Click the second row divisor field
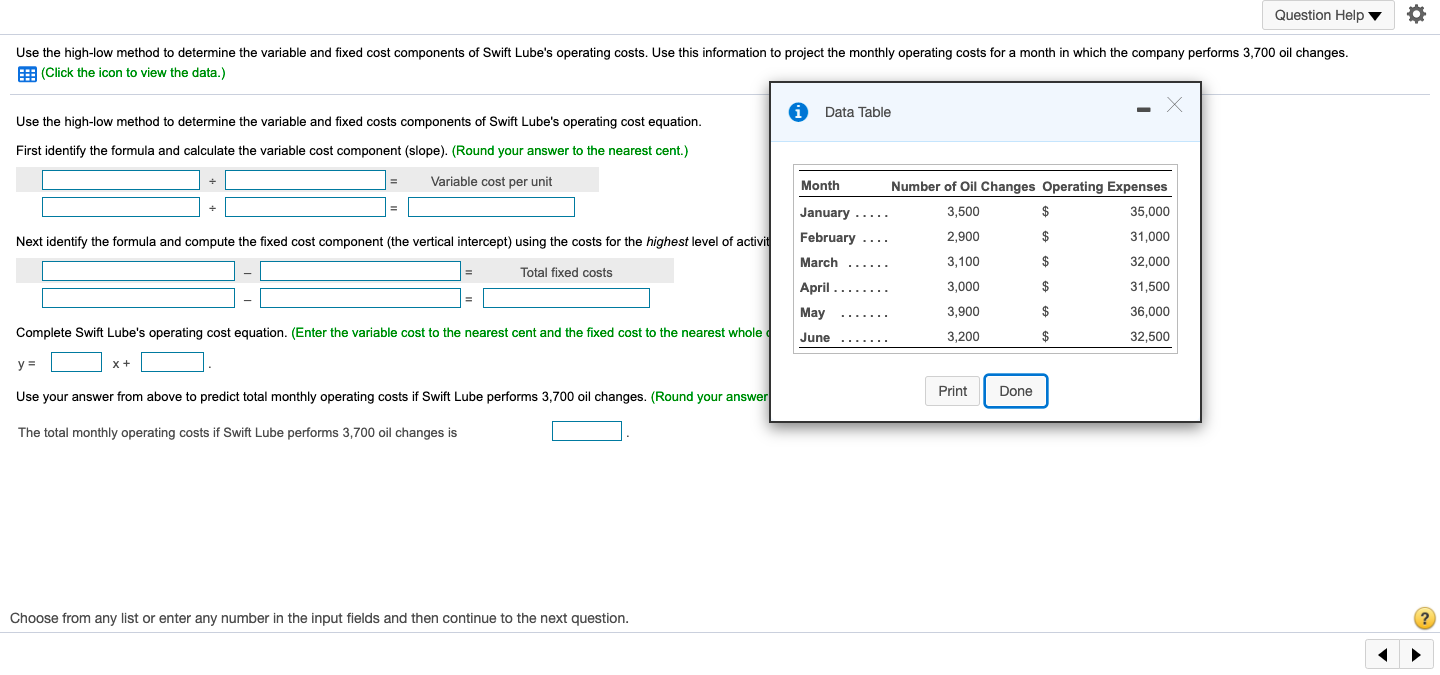The width and height of the screenshot is (1440, 675). (305, 207)
